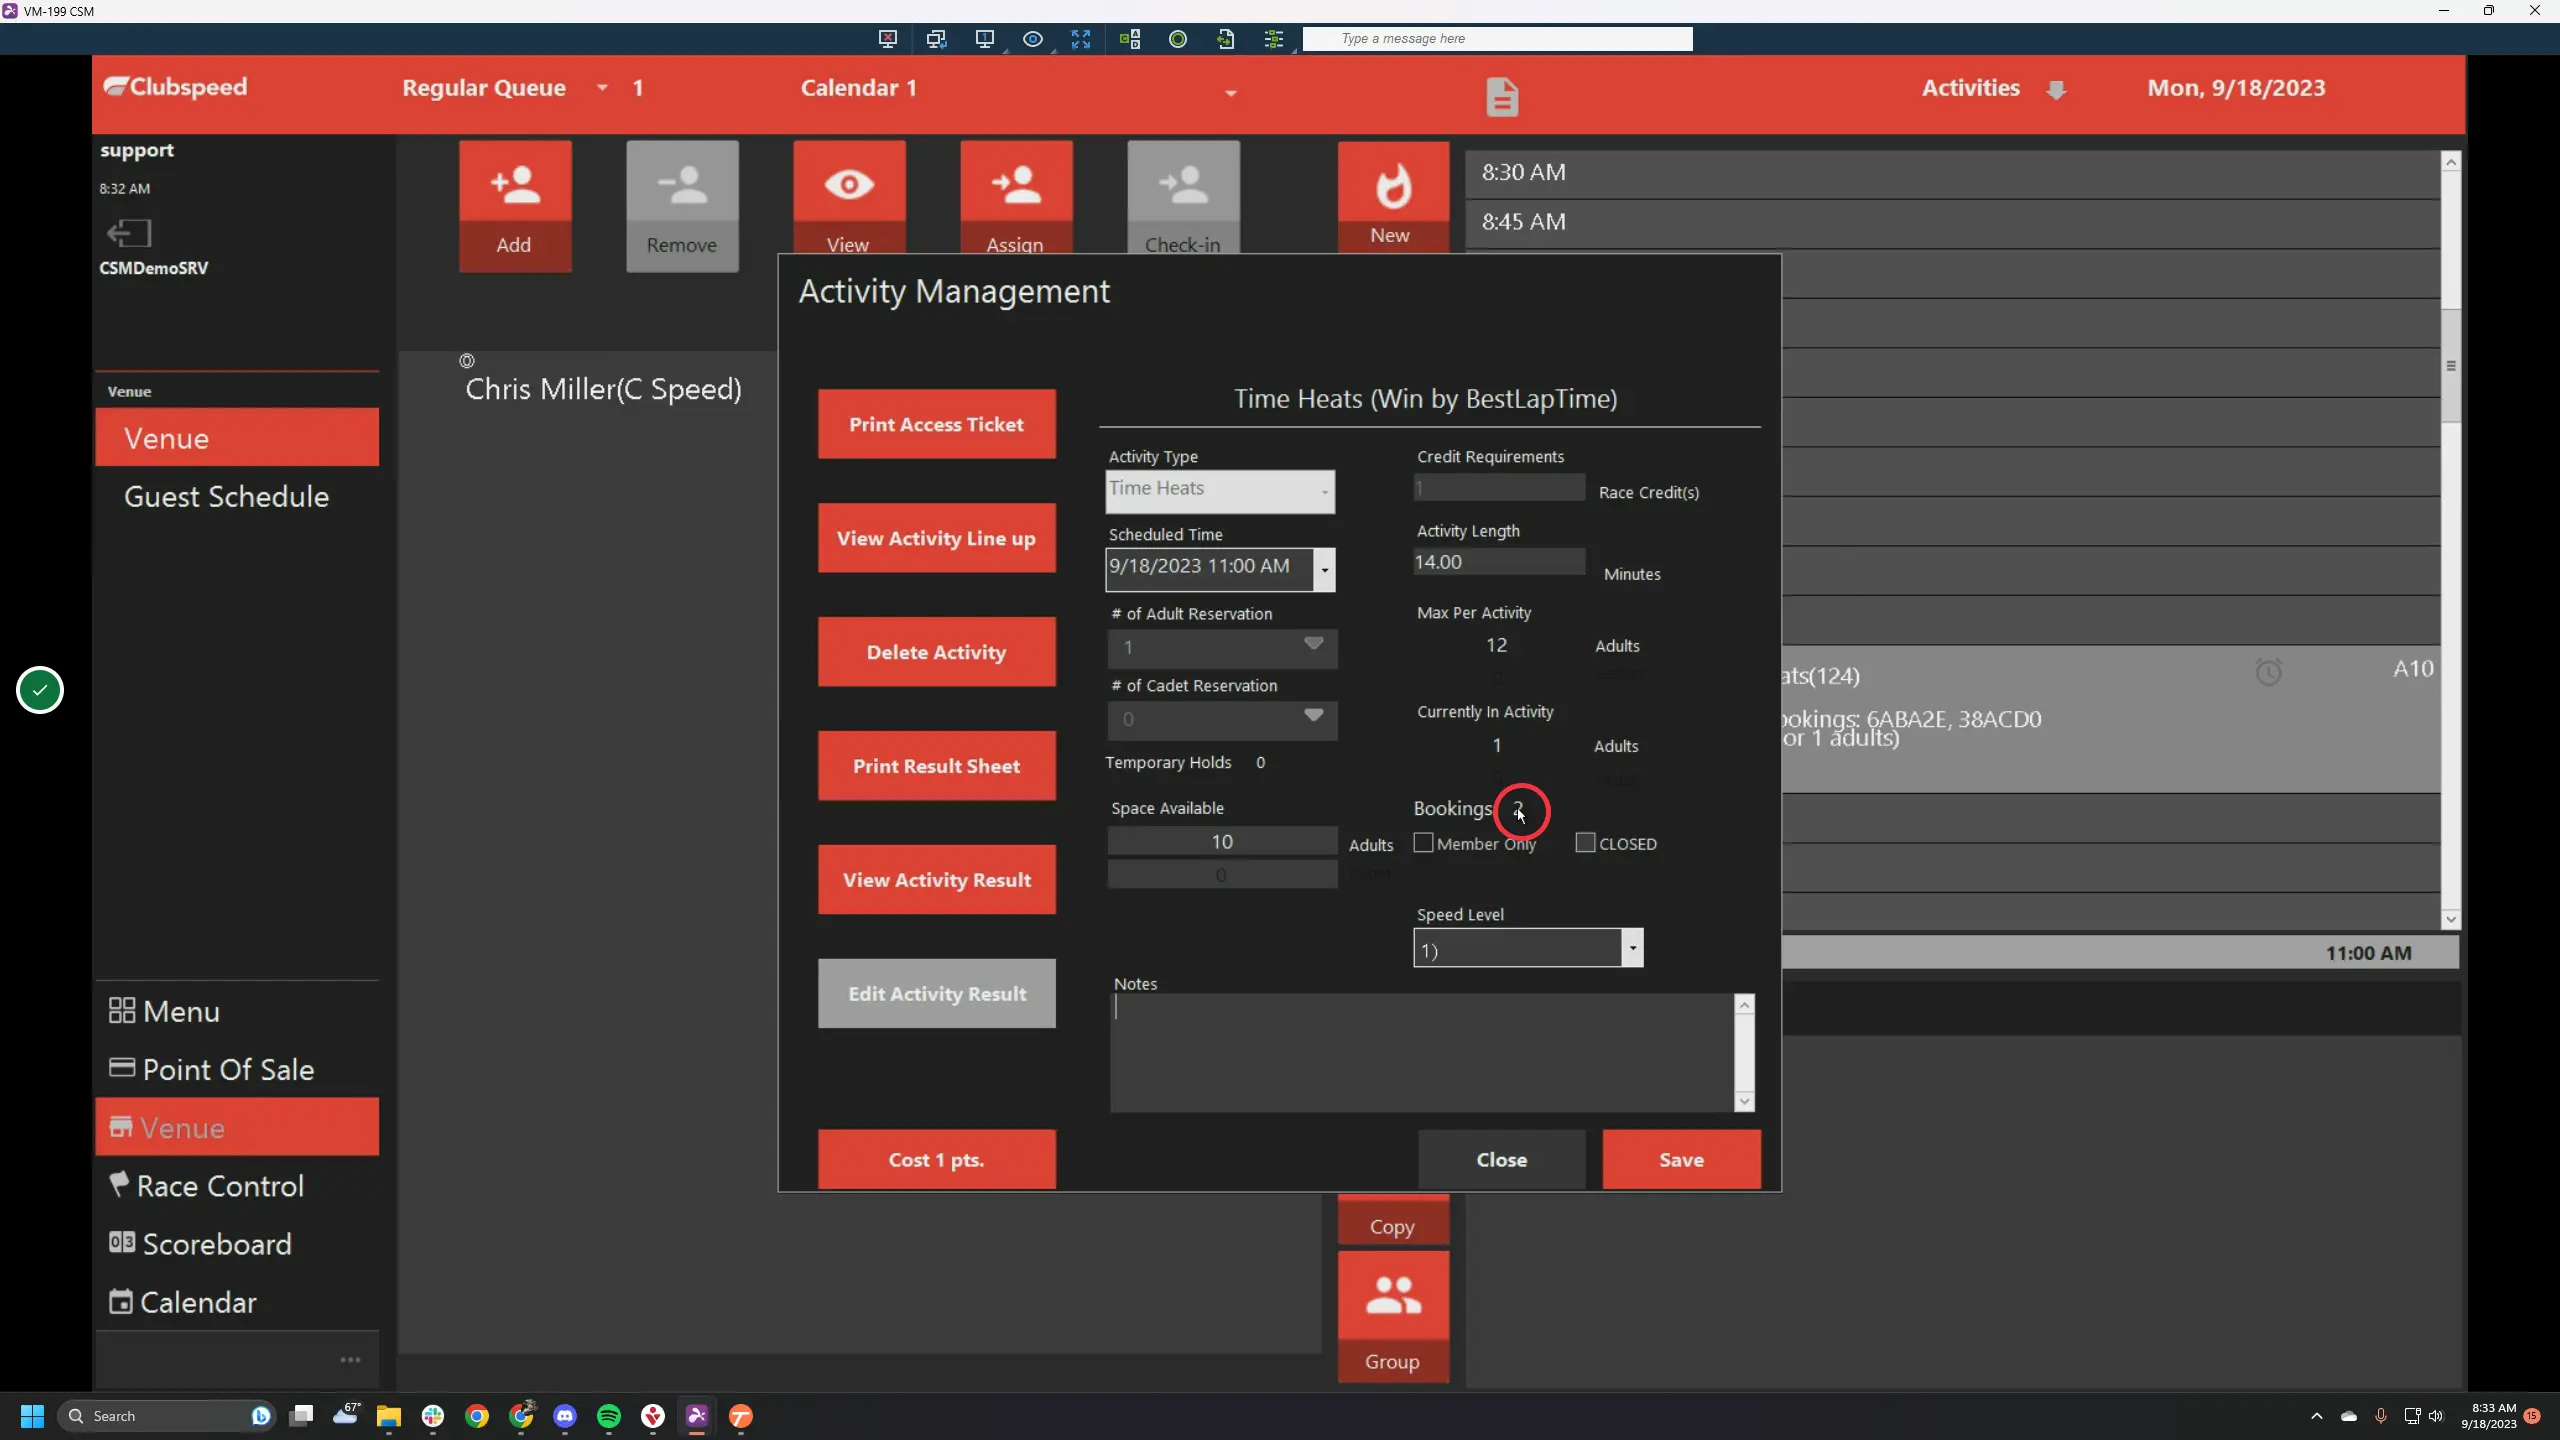Image resolution: width=2560 pixels, height=1440 pixels.
Task: Expand the Calendar 1 dropdown arrow
Action: click(1231, 92)
